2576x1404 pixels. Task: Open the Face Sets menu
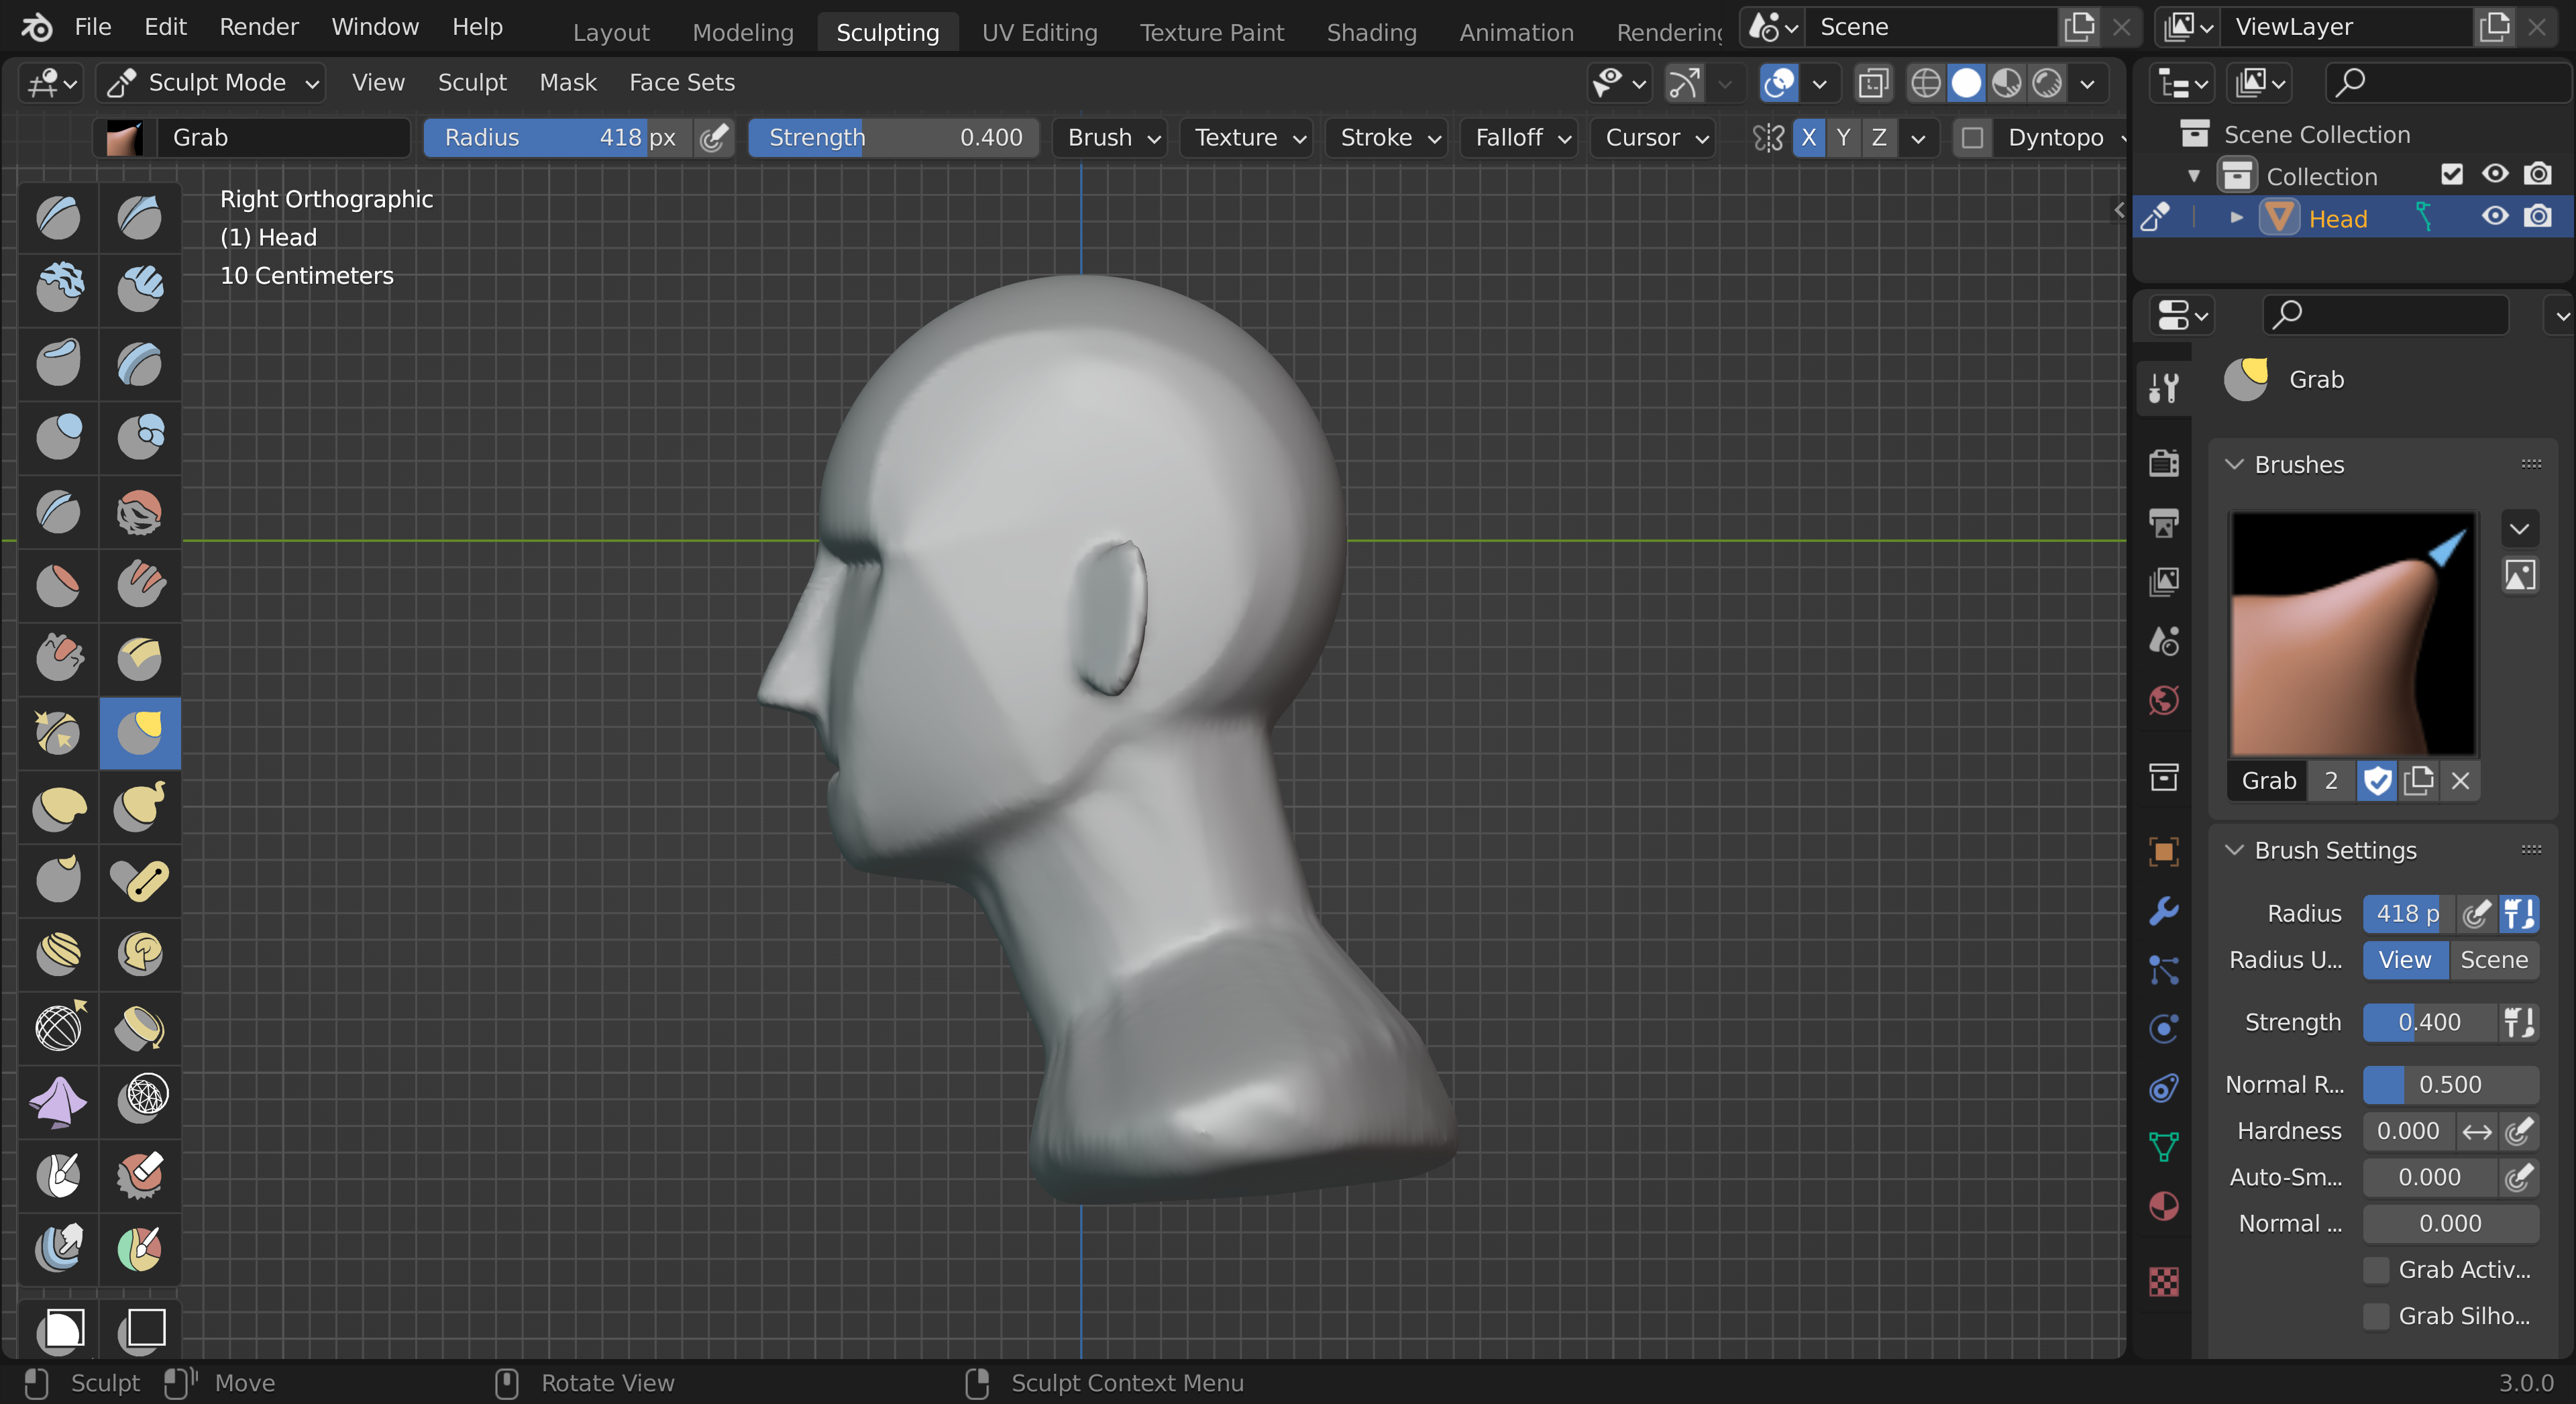click(681, 83)
